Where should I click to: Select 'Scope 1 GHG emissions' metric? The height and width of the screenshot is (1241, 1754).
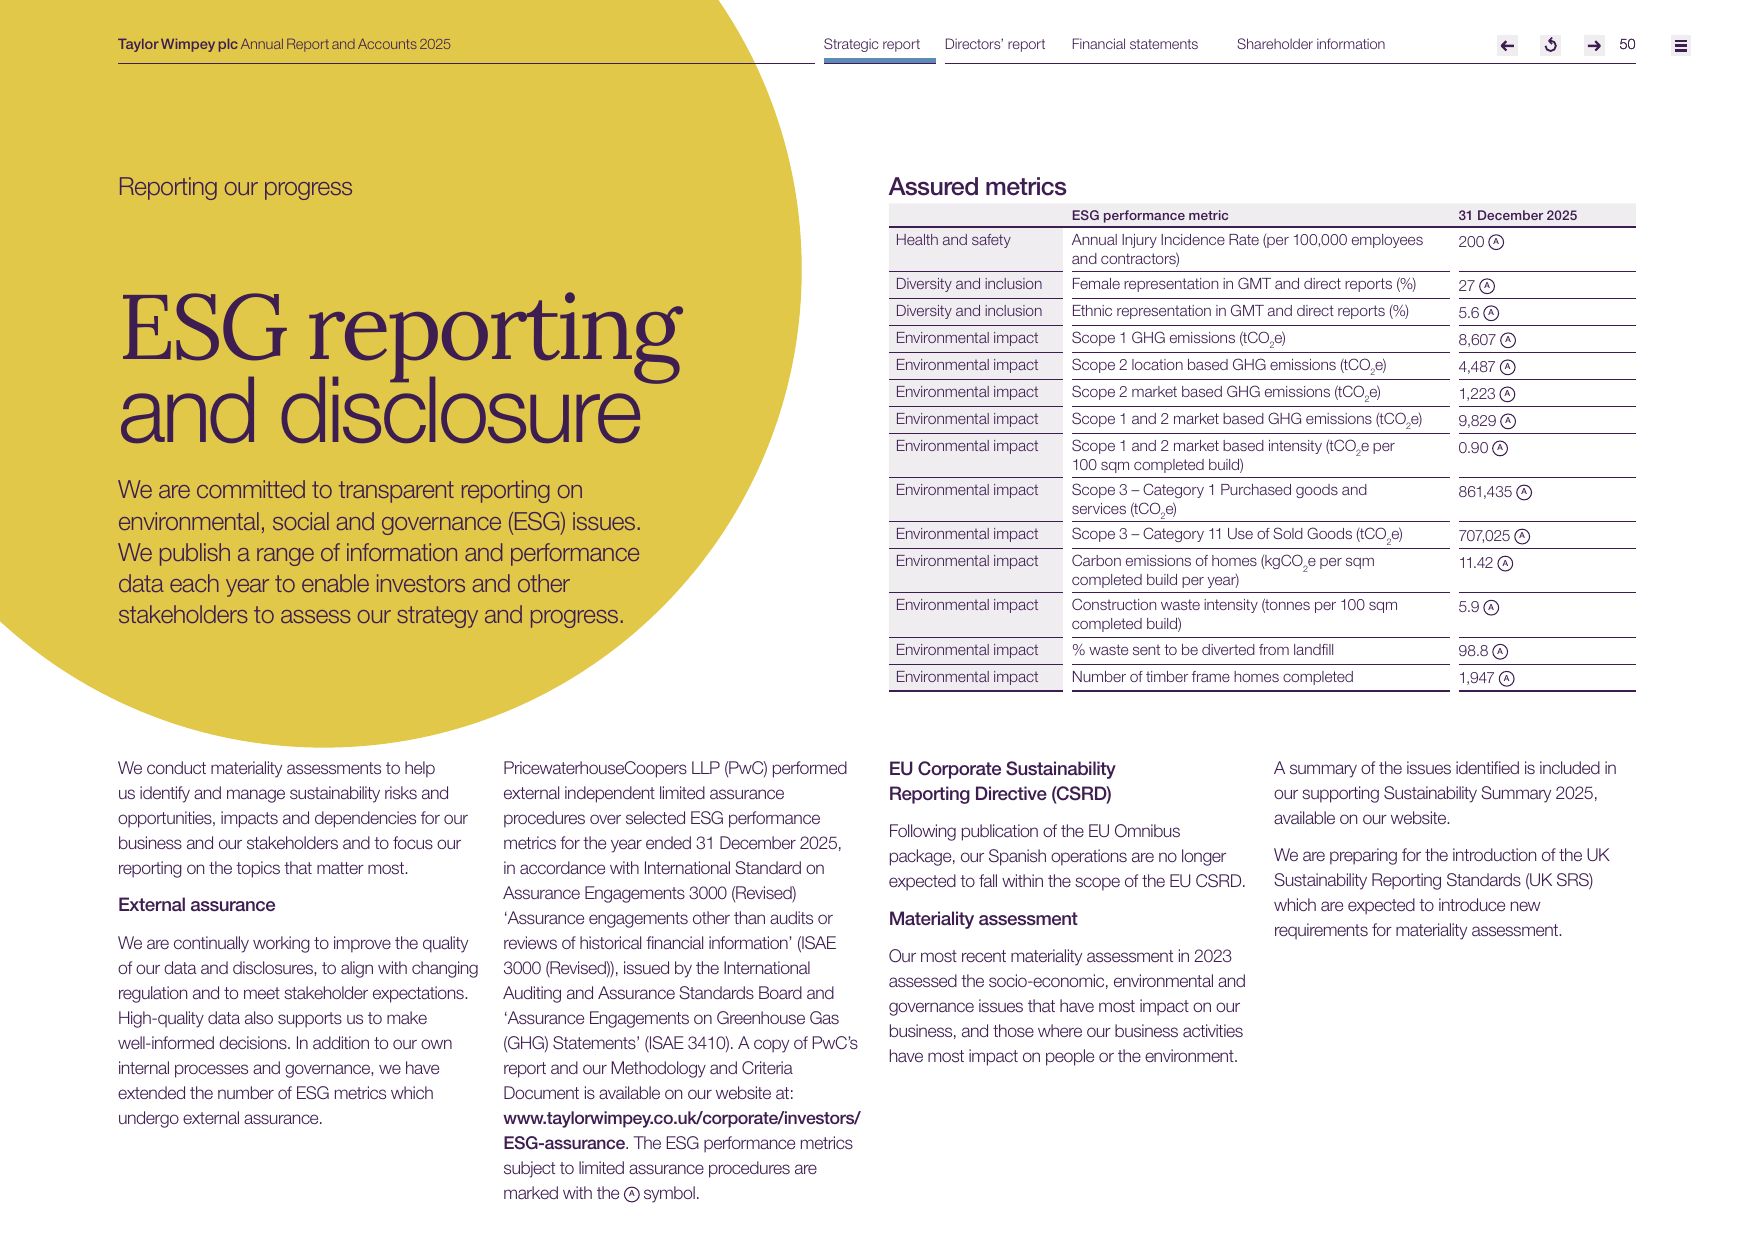(1178, 339)
